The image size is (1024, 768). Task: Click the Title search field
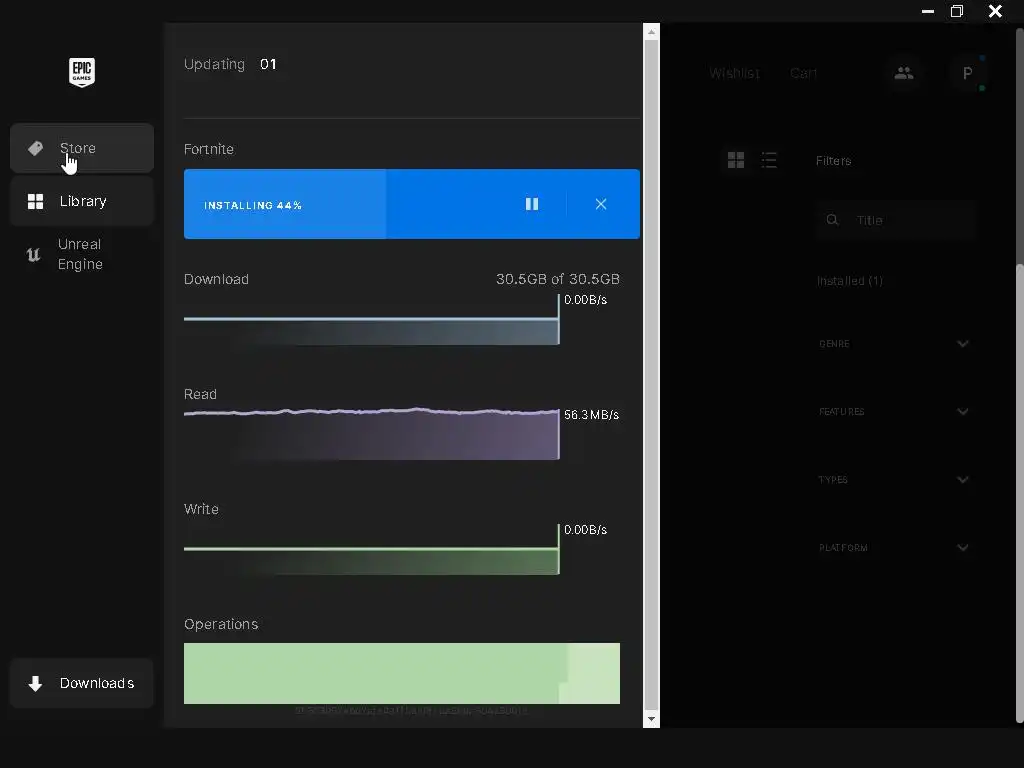coord(895,220)
